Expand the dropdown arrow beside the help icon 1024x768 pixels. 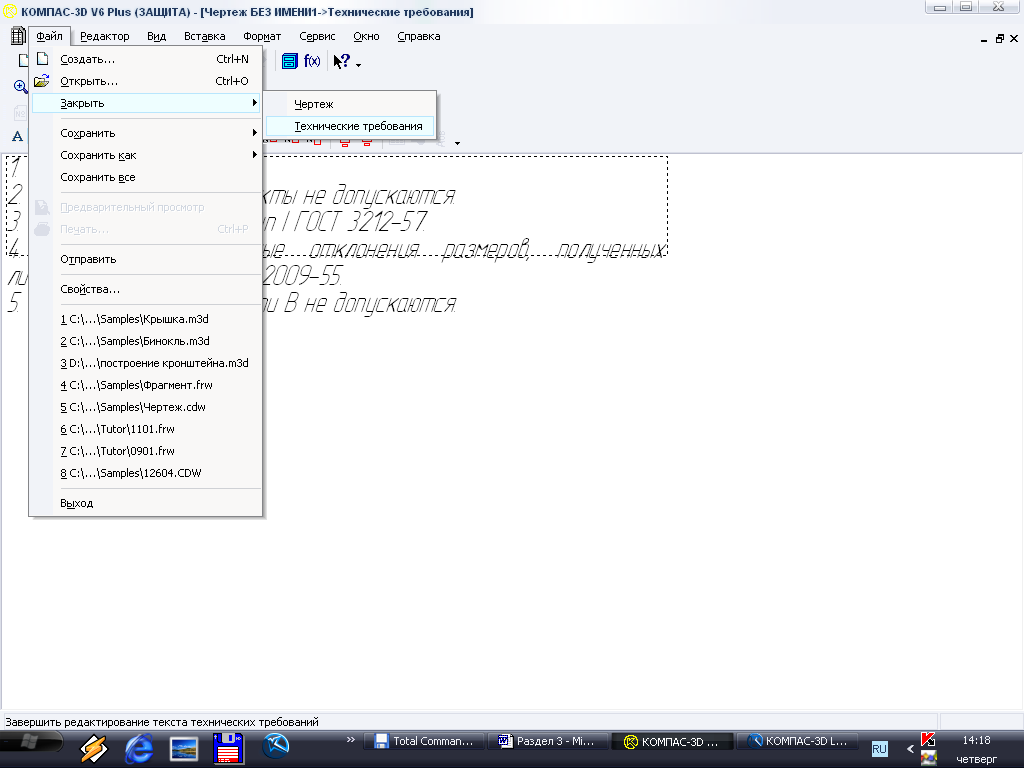point(358,64)
